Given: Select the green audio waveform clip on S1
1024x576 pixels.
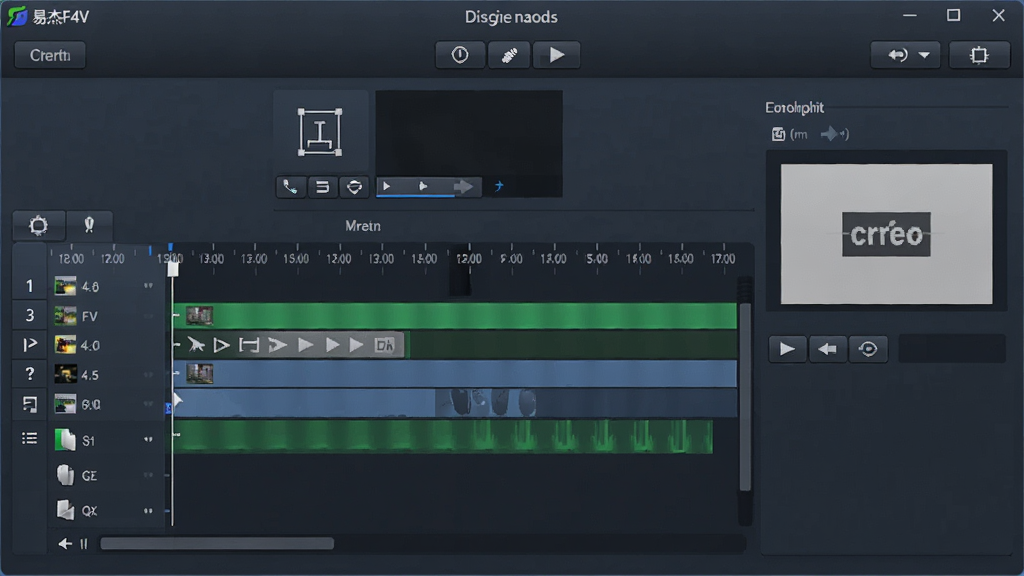Looking at the screenshot, I should 443,436.
